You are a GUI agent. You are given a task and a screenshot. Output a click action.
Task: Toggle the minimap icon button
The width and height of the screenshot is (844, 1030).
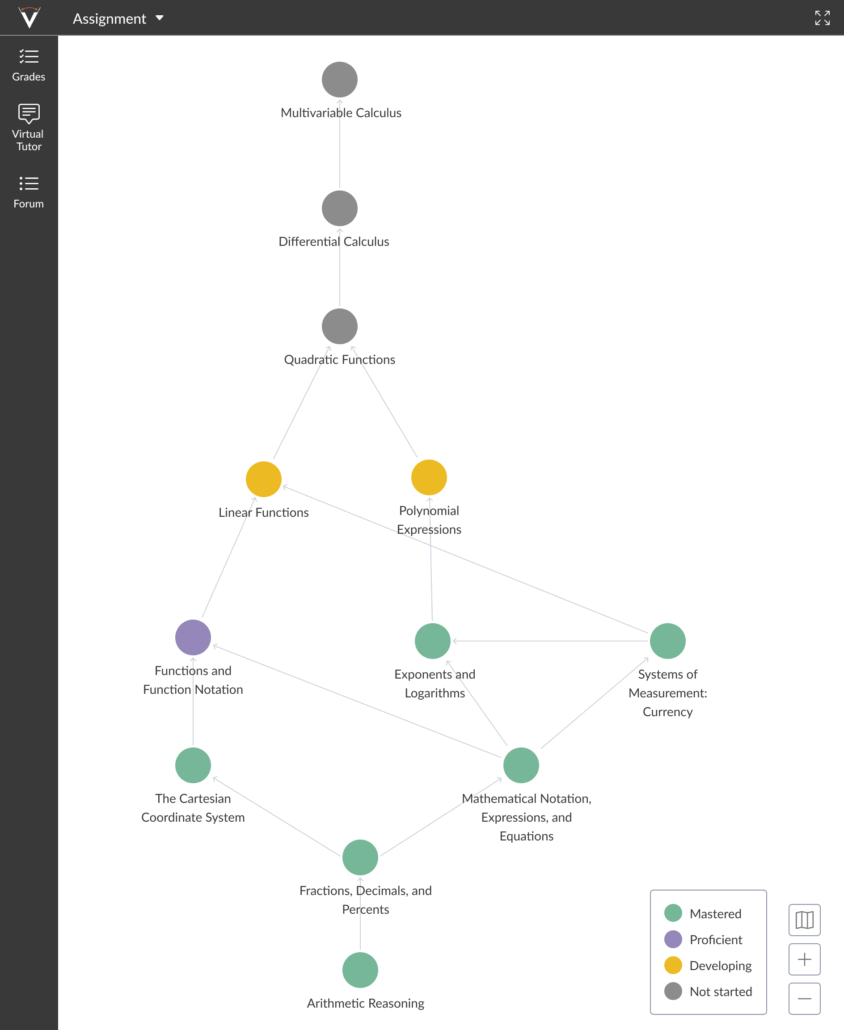coord(804,920)
